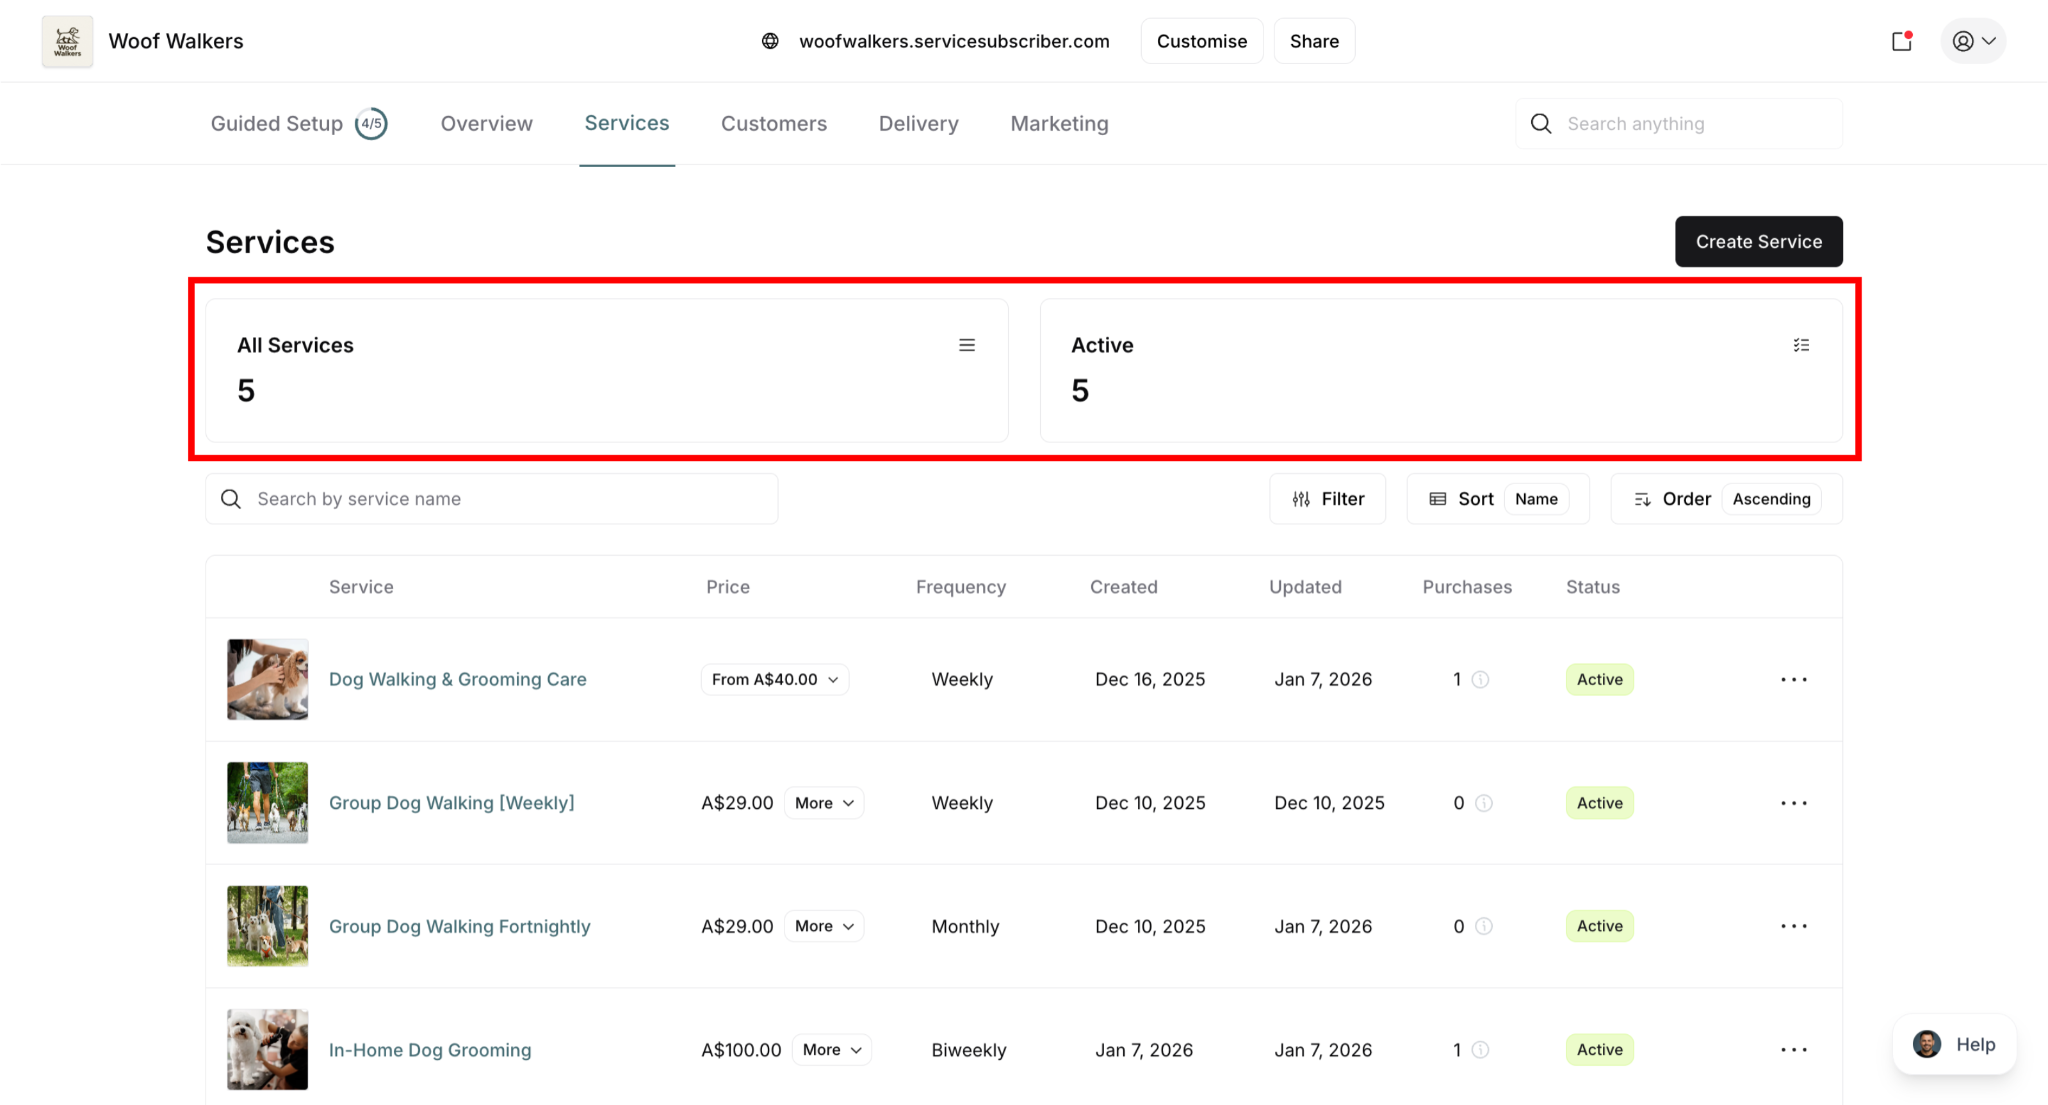Click the Woof Walkers logo

click(67, 41)
